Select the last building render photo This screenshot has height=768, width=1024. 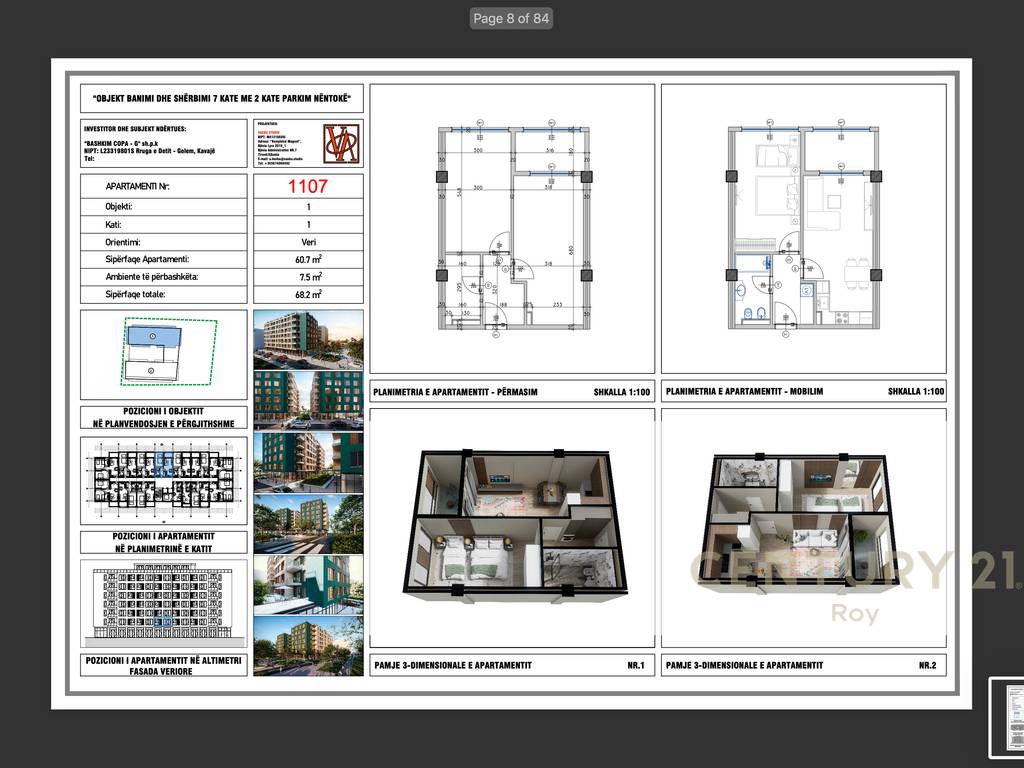click(308, 646)
